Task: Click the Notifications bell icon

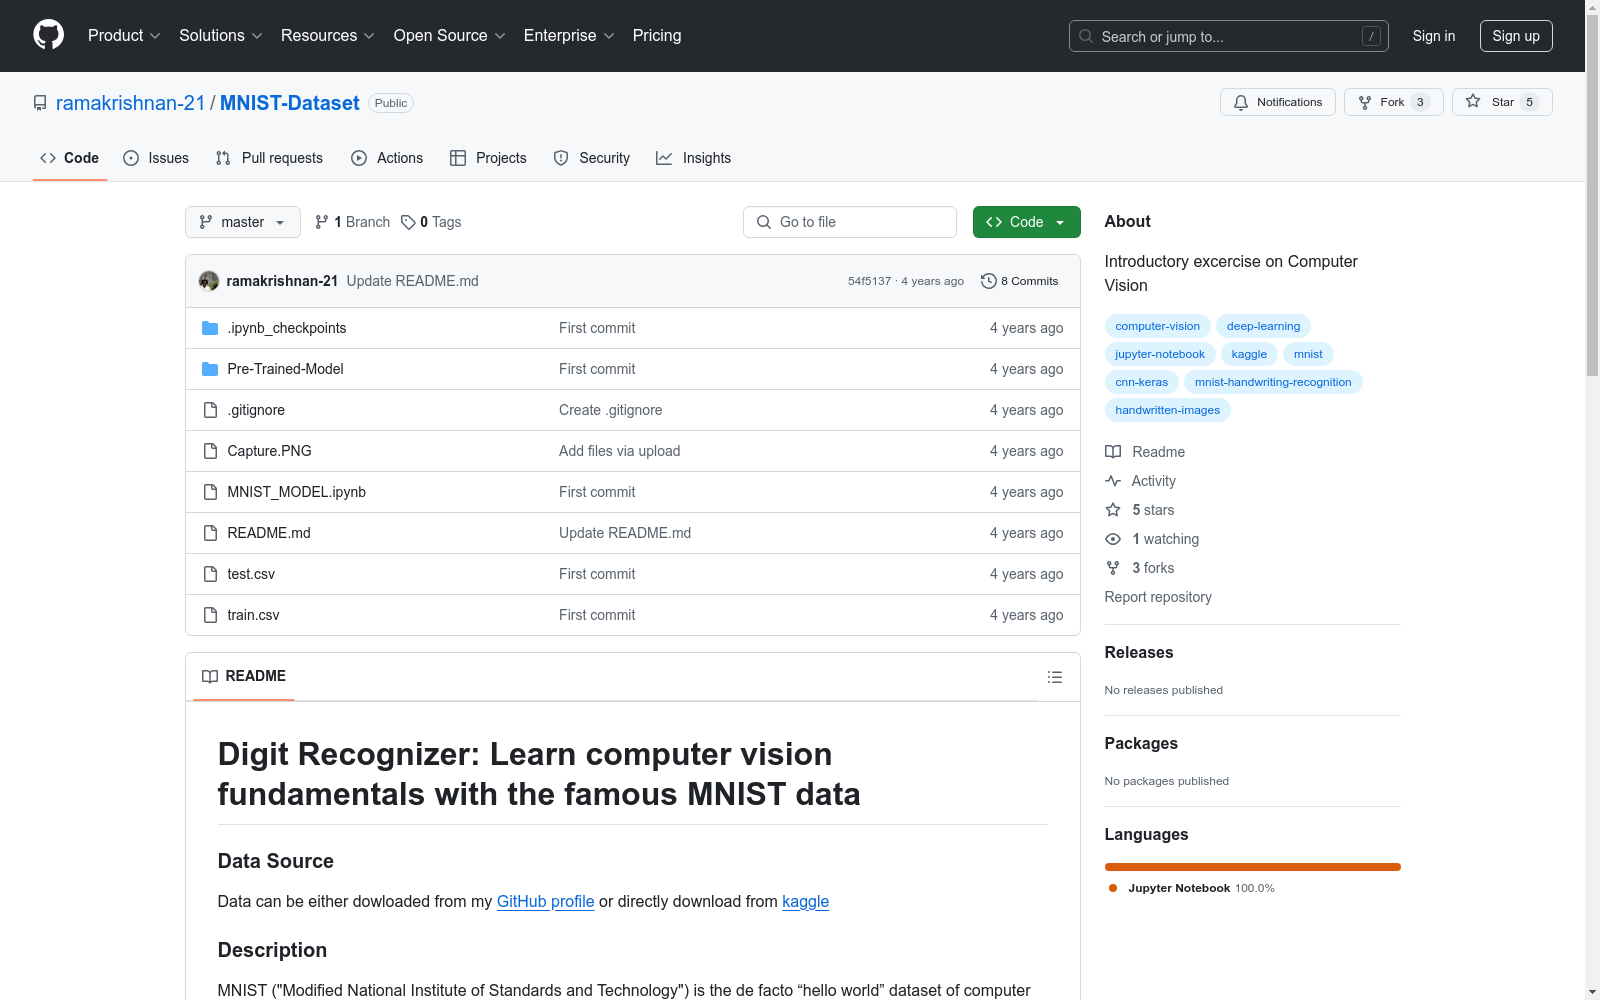Action: tap(1241, 102)
